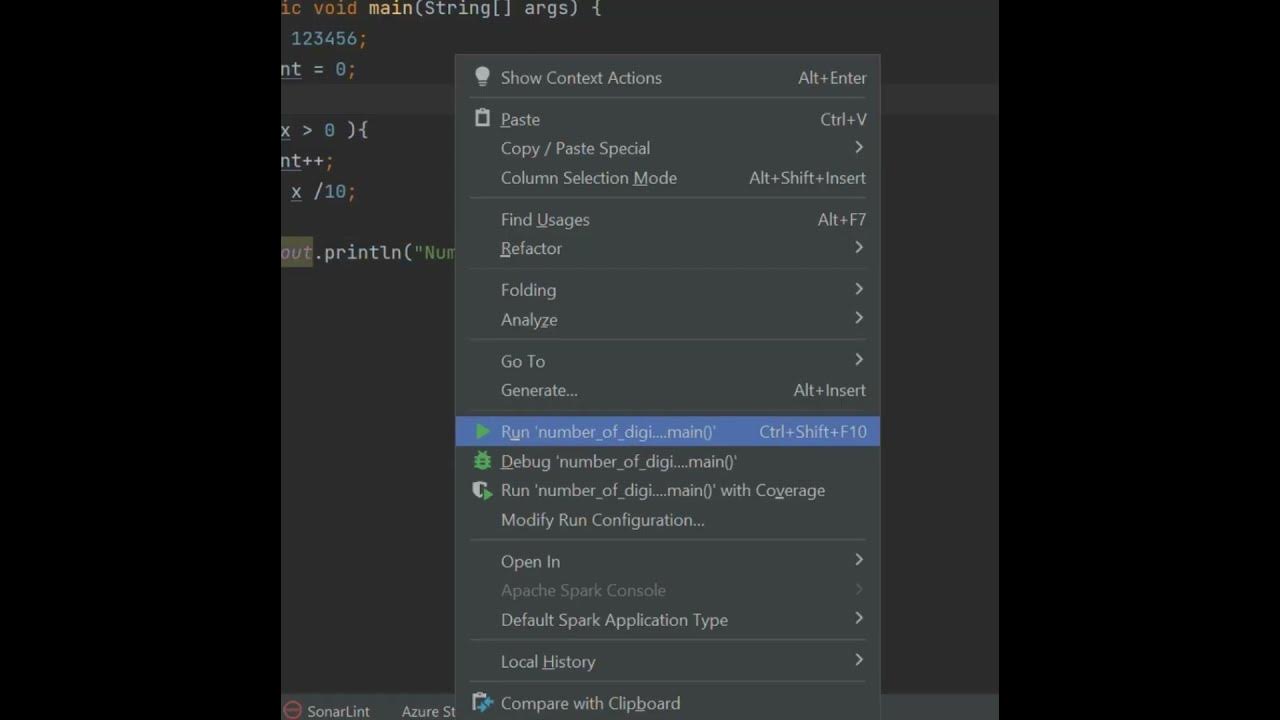Click the green Run triangle icon

click(483, 432)
